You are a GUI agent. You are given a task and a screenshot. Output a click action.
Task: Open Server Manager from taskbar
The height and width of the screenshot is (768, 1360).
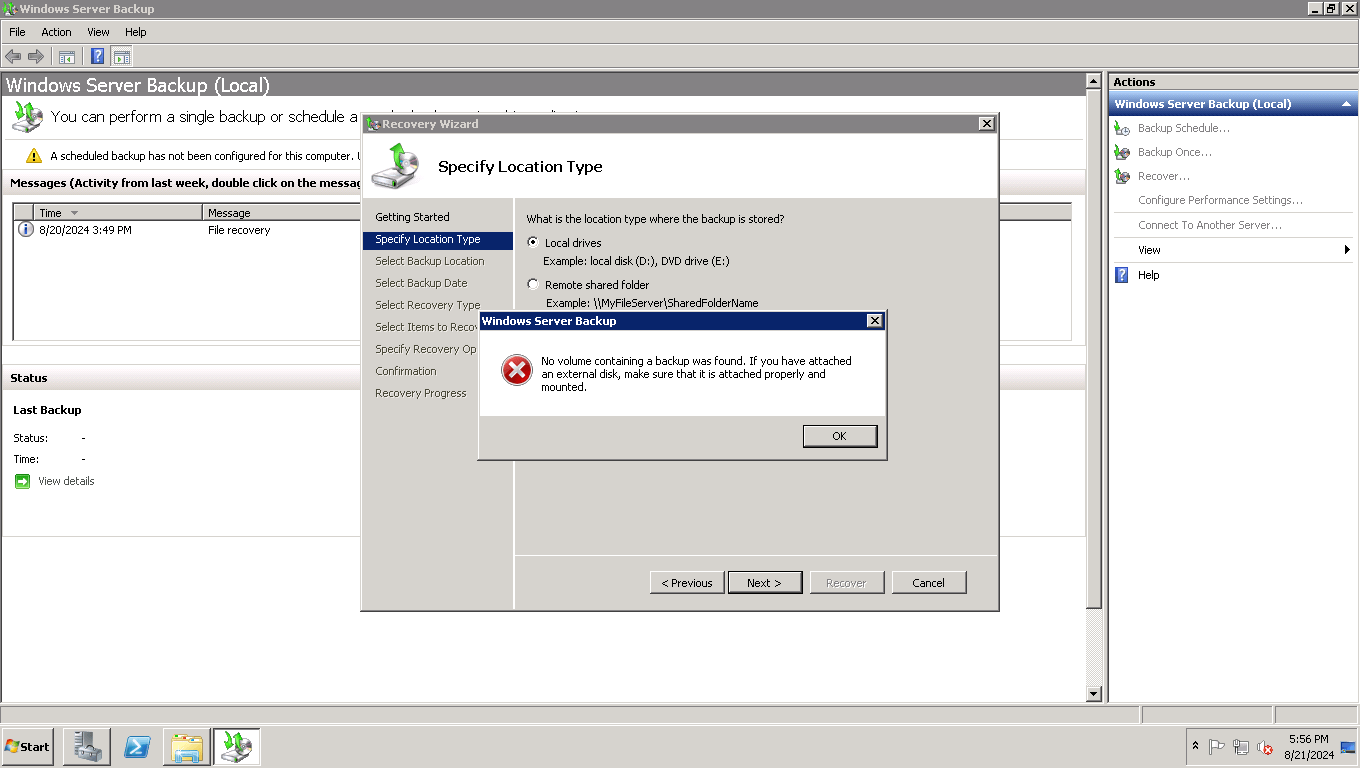point(86,746)
